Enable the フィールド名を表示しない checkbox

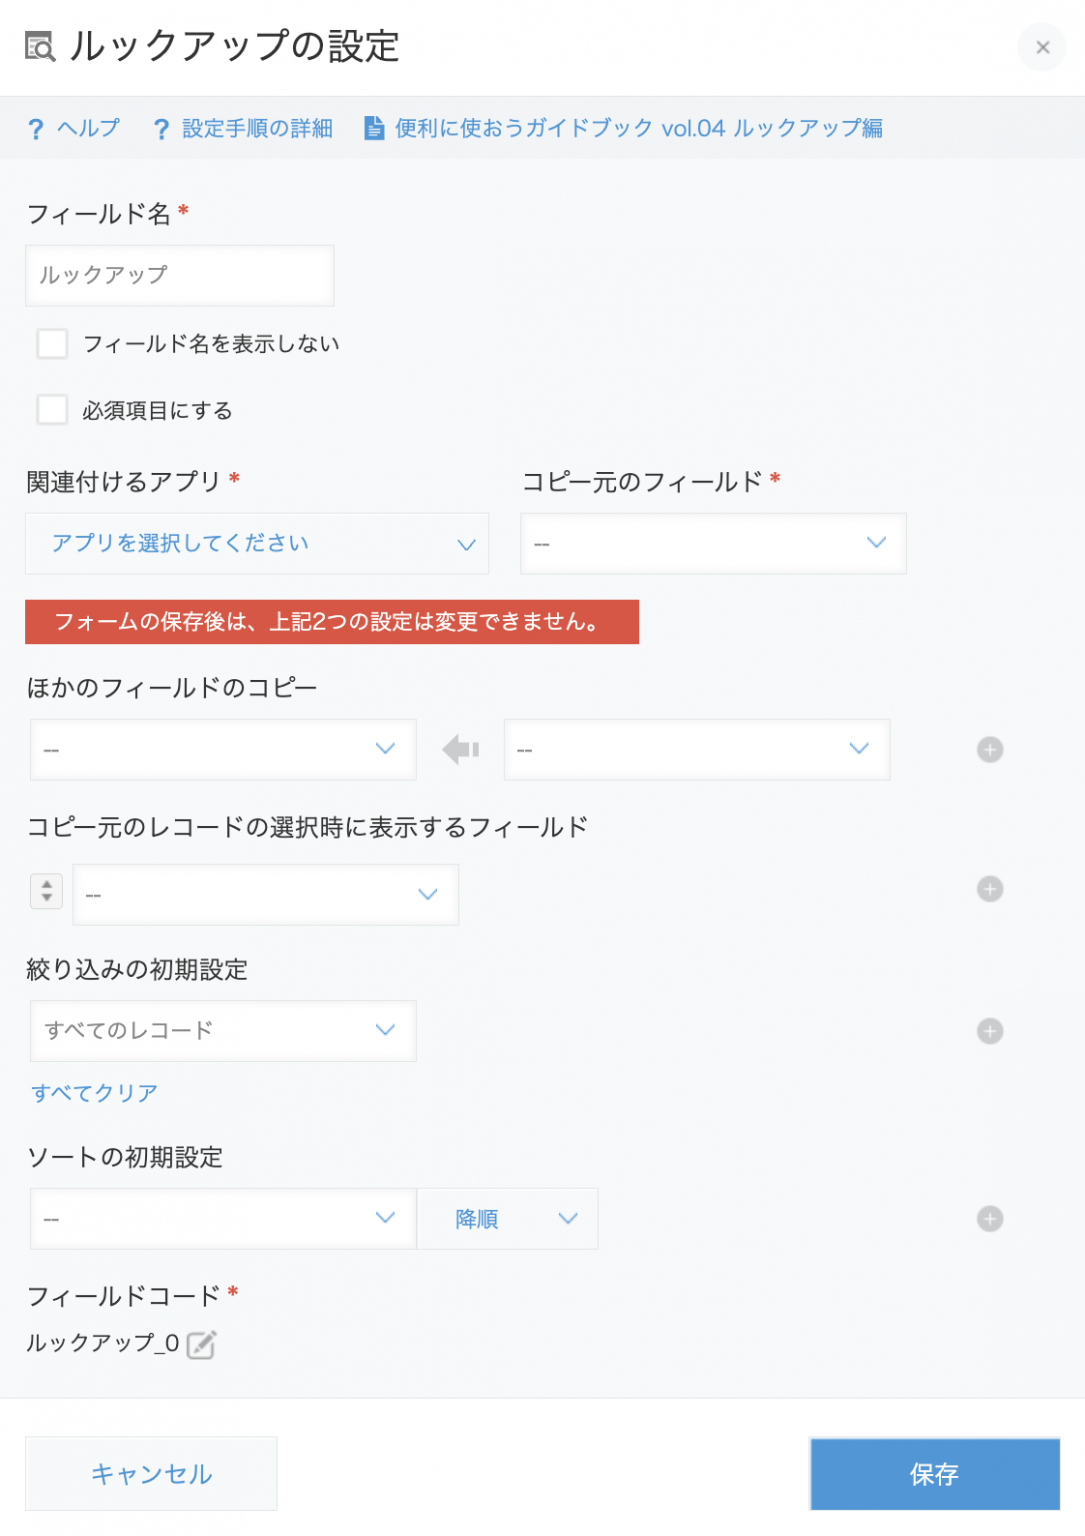pyautogui.click(x=52, y=343)
